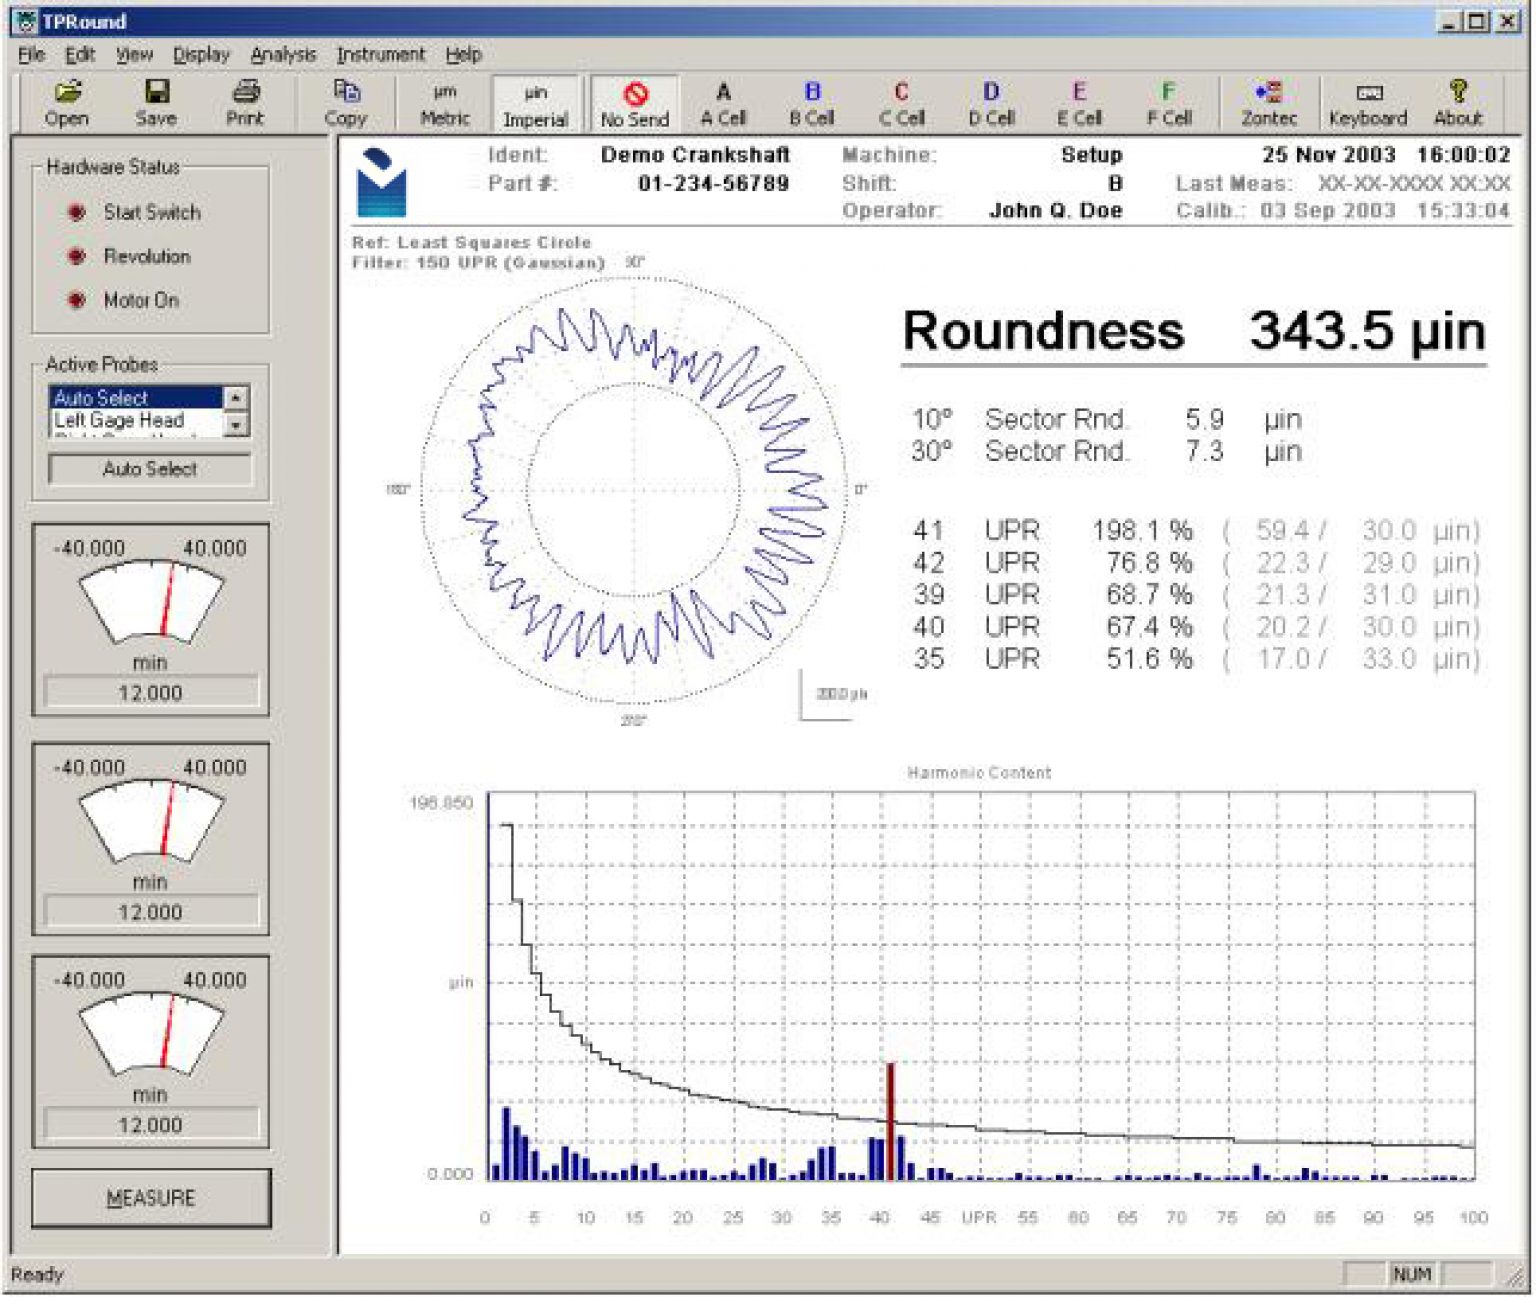The height and width of the screenshot is (1297, 1536).
Task: Open the Analysis menu
Action: (x=283, y=54)
